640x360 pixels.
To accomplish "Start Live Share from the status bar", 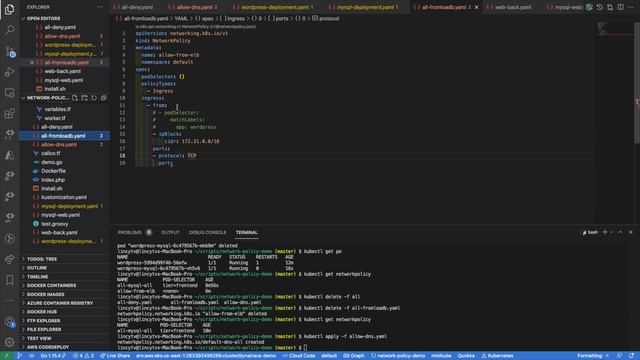I will pos(115,356).
